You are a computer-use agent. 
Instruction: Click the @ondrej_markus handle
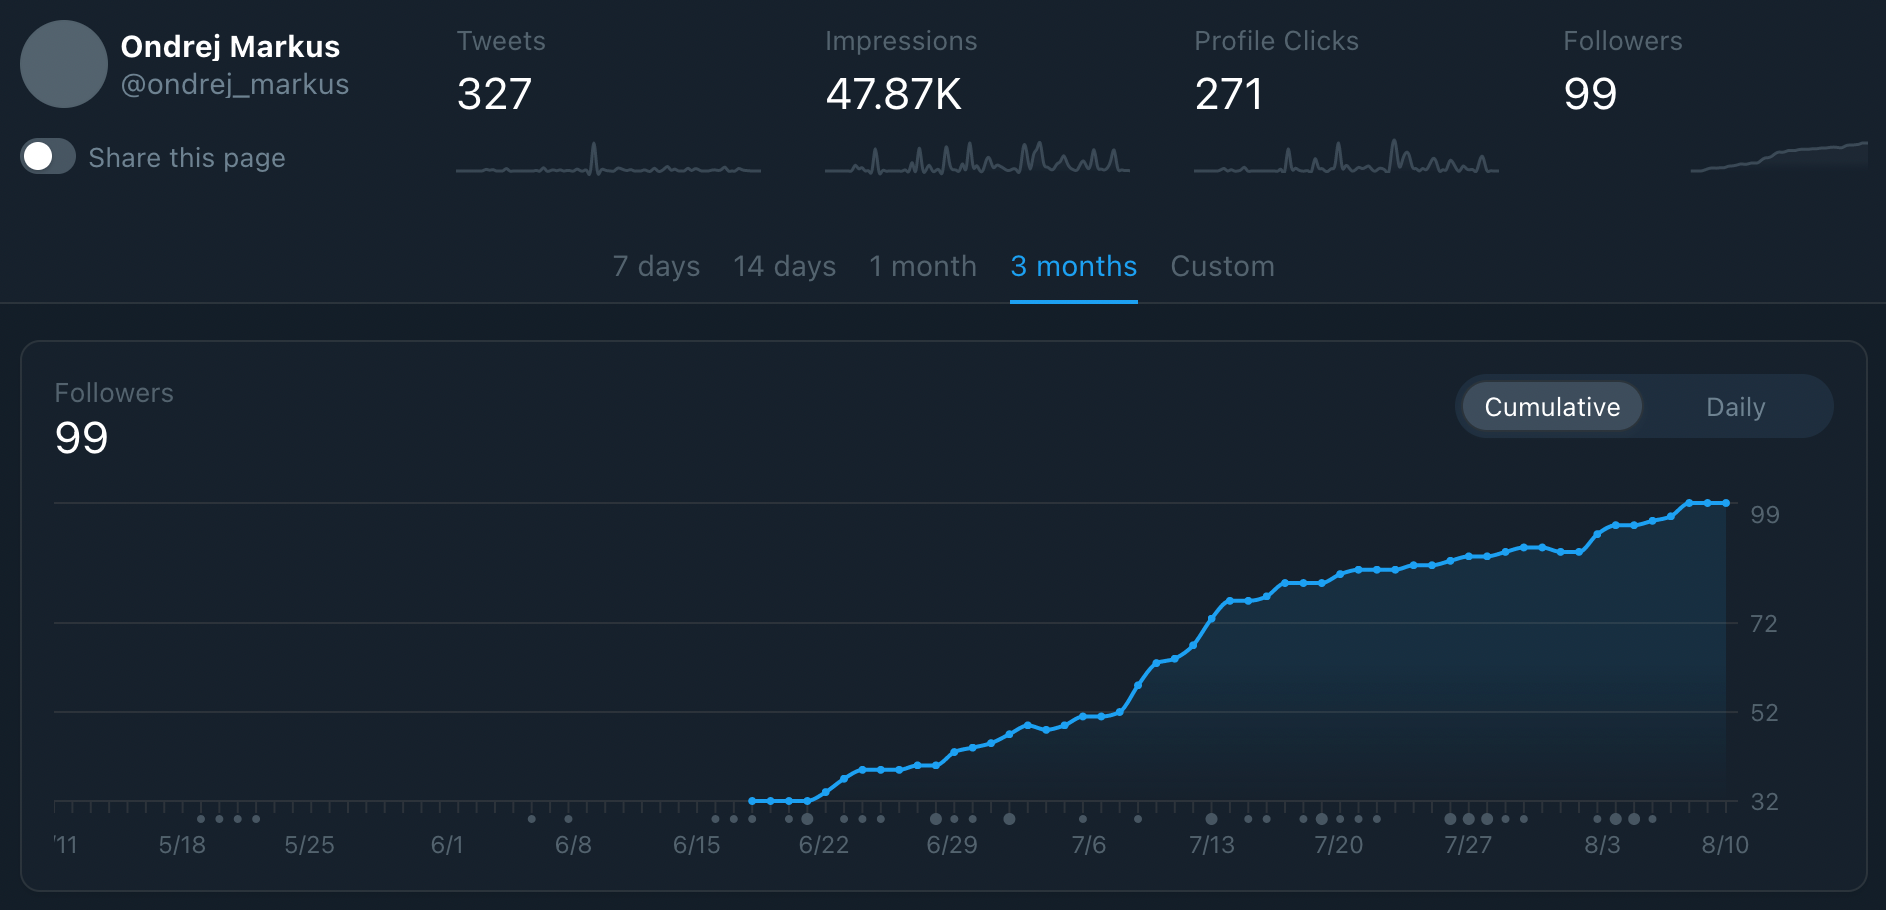pos(235,84)
